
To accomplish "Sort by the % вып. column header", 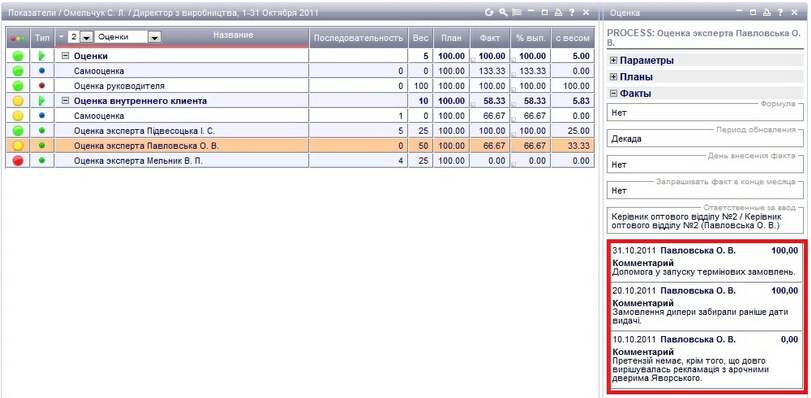I will click(x=530, y=38).
